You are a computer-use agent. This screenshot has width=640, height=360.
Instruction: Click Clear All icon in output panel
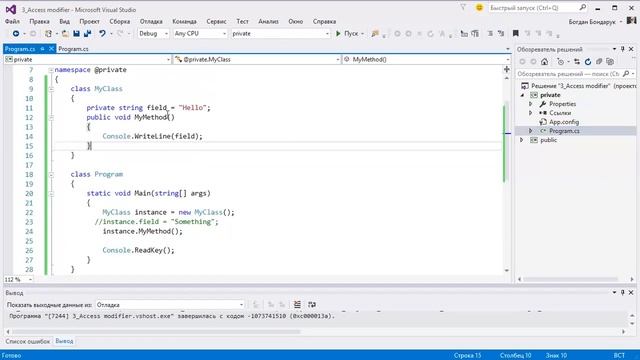297,305
